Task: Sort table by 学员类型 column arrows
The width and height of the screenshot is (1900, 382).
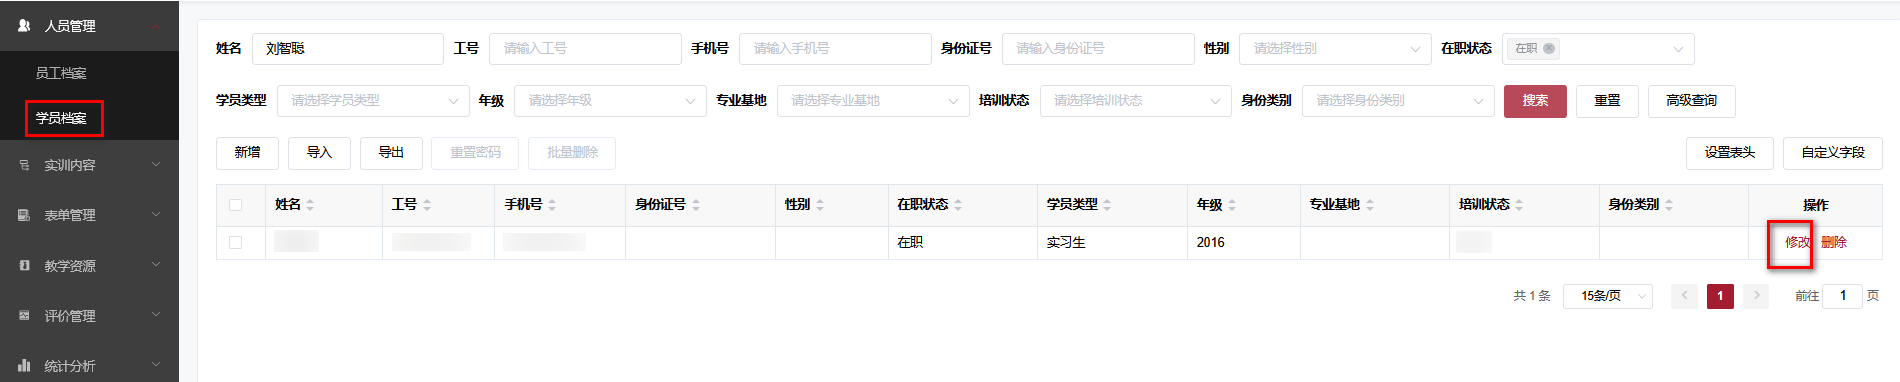Action: pos(1107,204)
